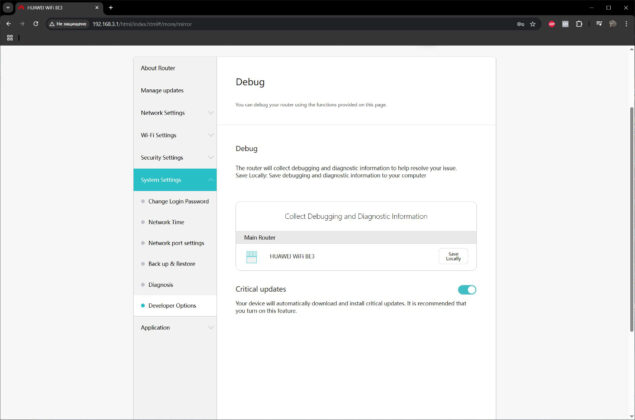635x420 pixels.
Task: Collapse the System Settings section
Action: [x=175, y=179]
